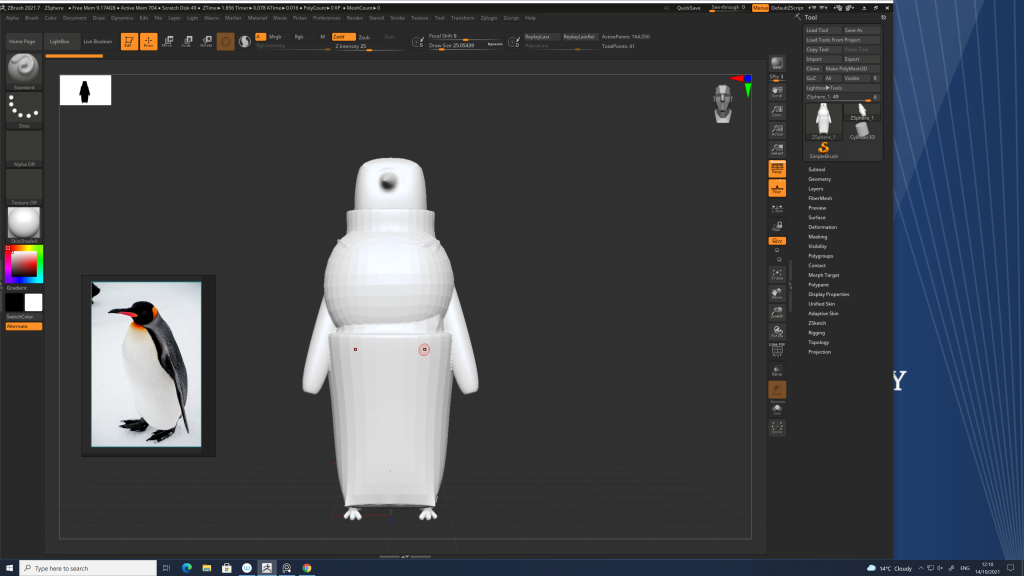Expand the Geometry subpalette

click(819, 179)
